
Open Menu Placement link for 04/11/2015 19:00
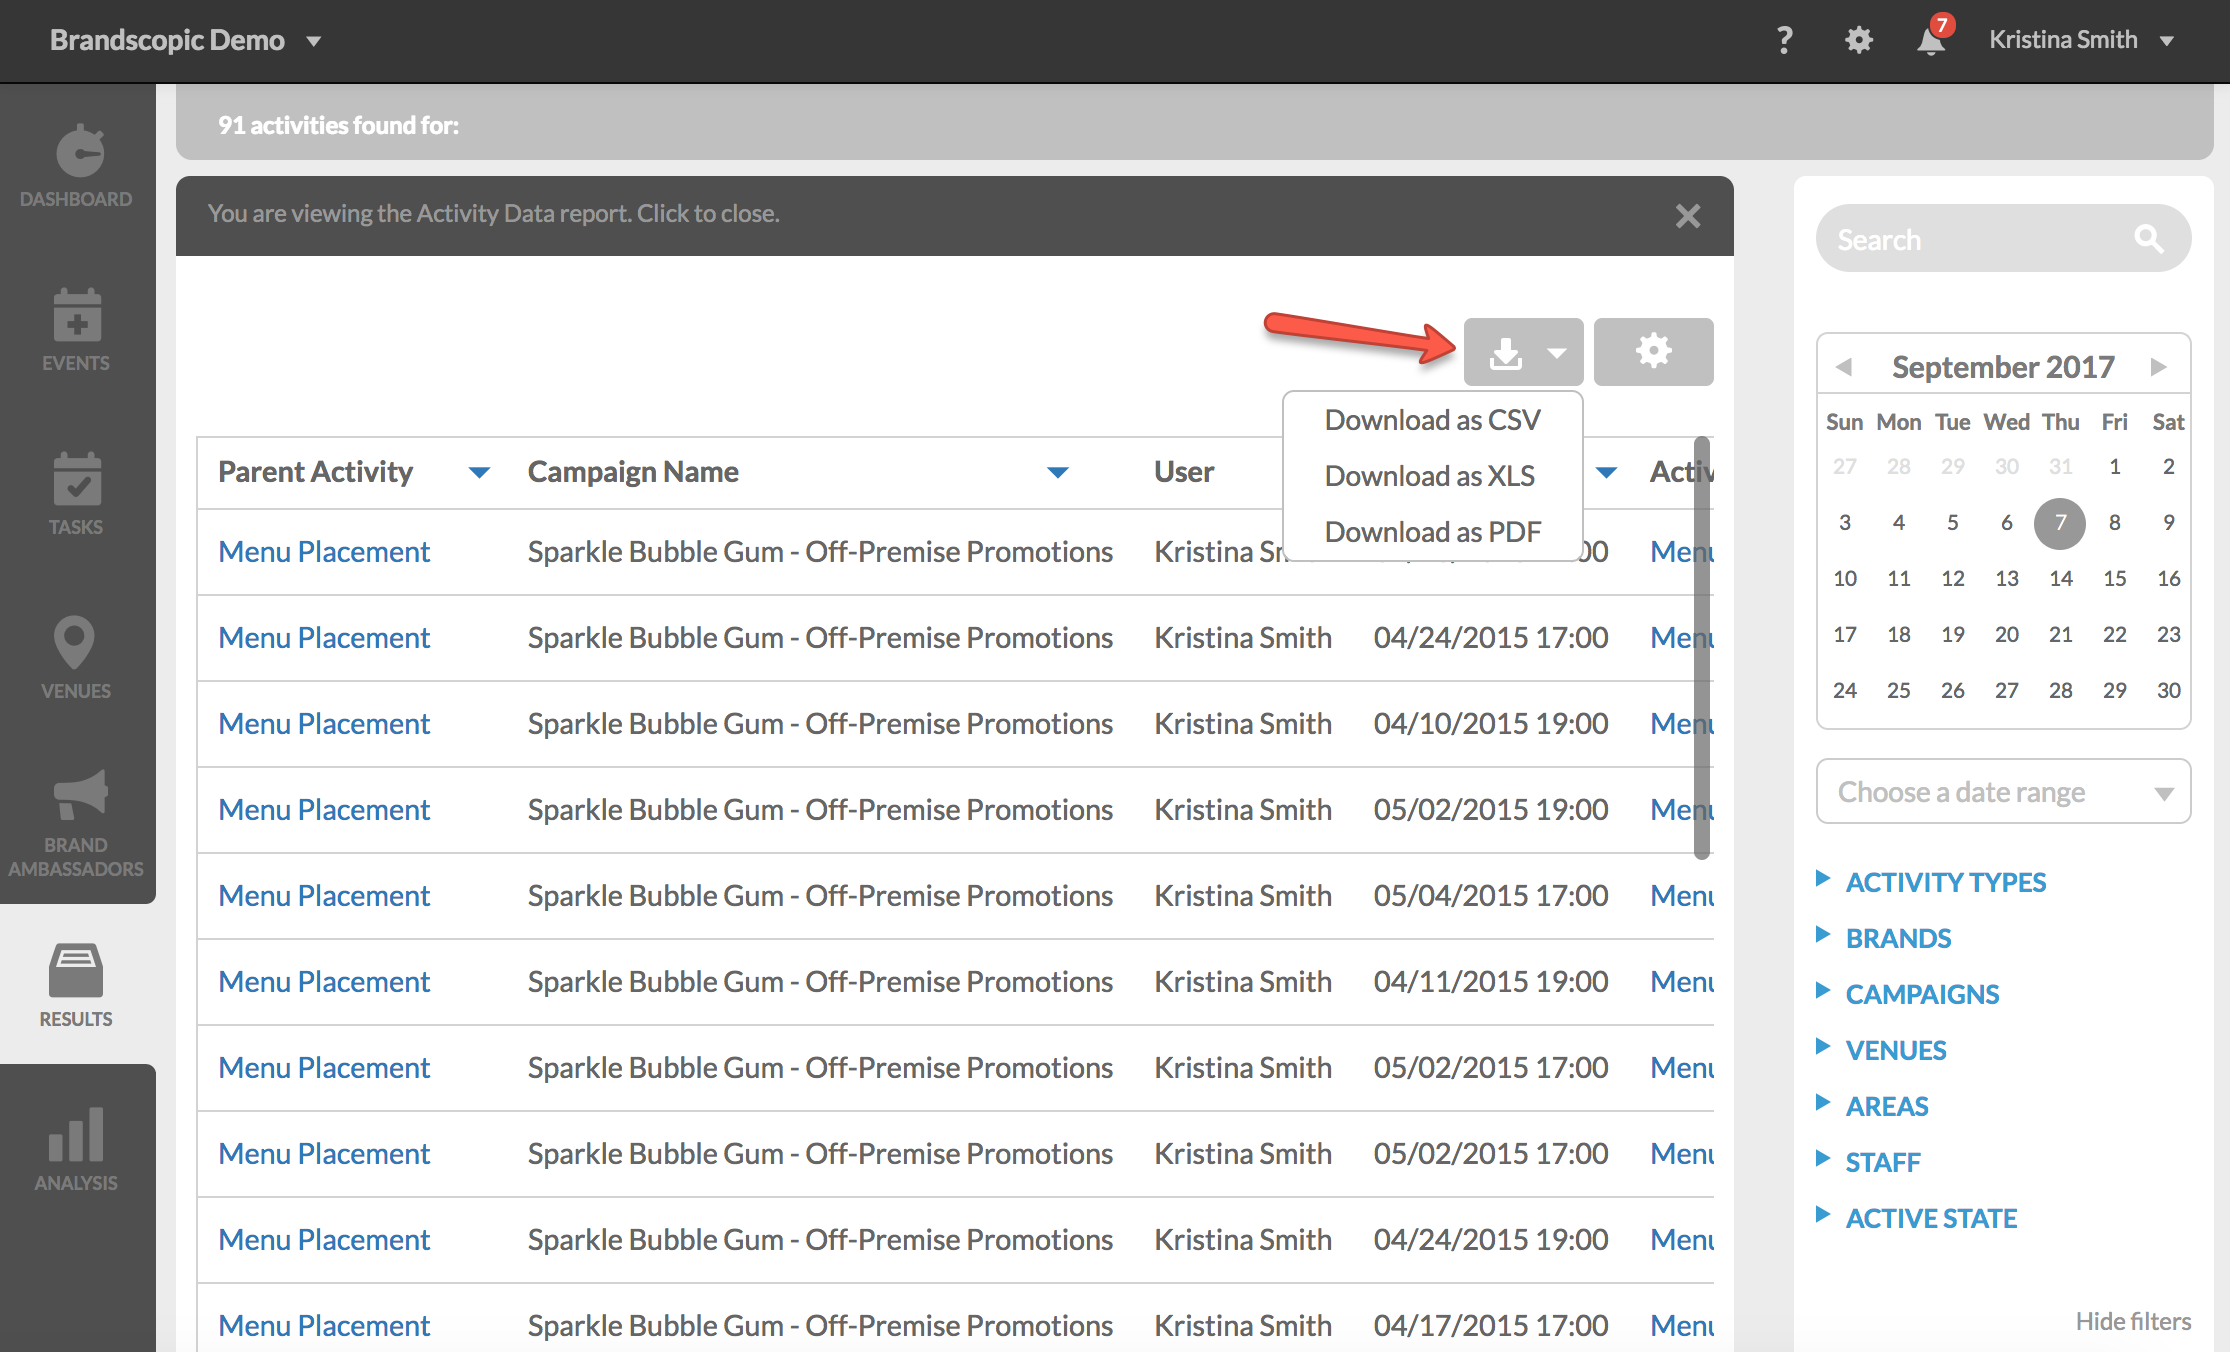pyautogui.click(x=324, y=982)
